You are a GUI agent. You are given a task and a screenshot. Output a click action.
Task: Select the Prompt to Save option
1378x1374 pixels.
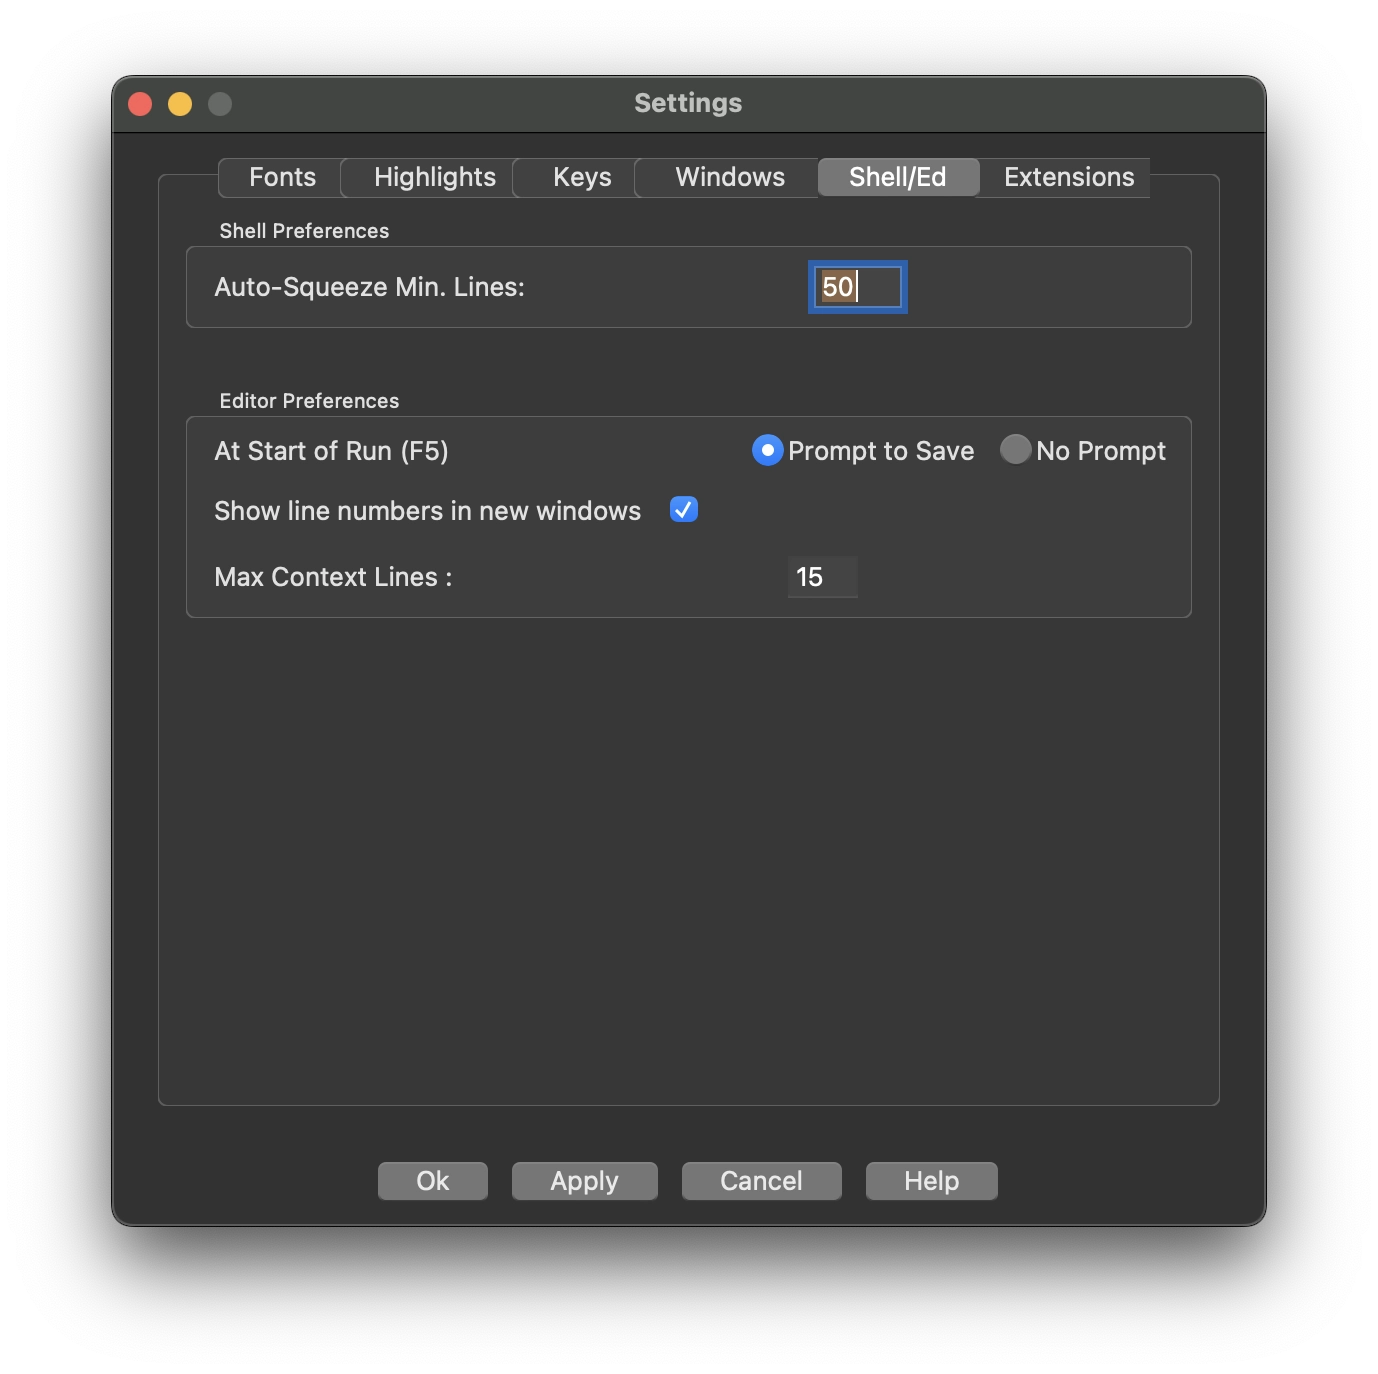[x=766, y=451]
